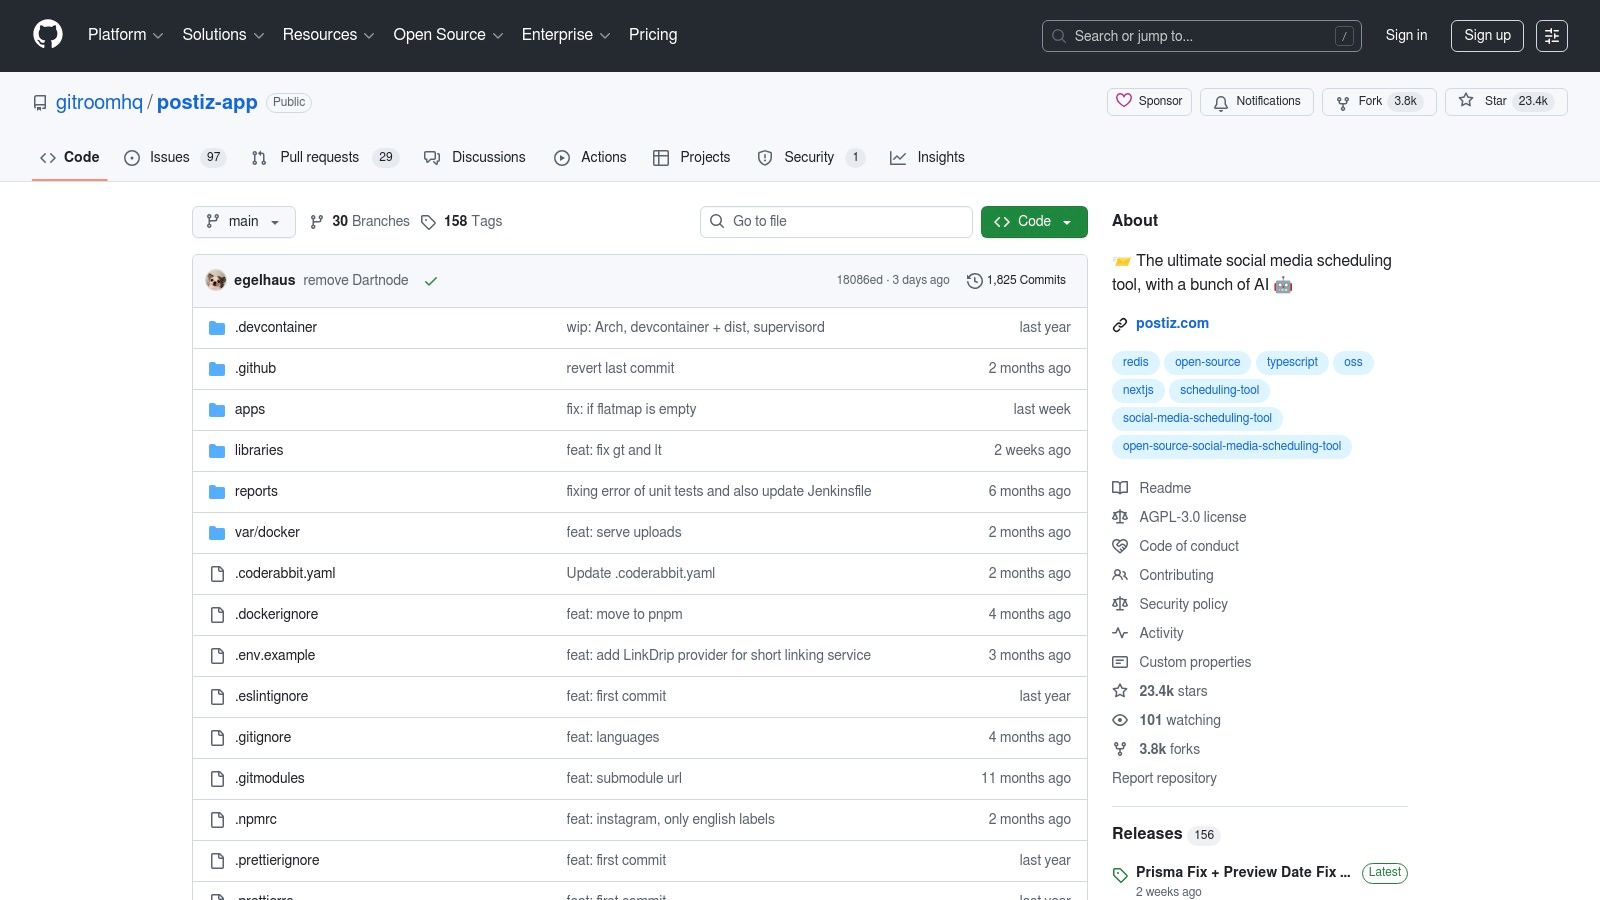View repository Activity

pos(1148,633)
